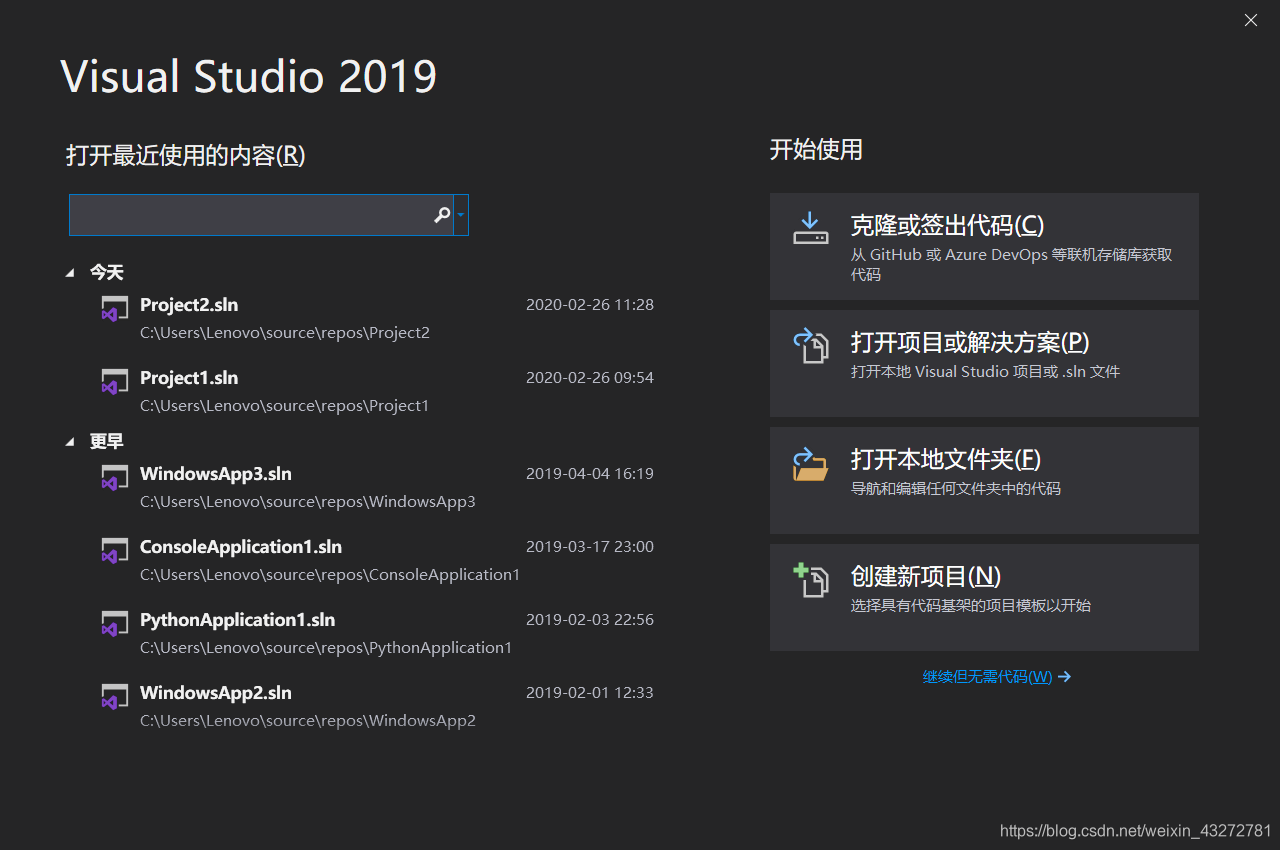This screenshot has width=1280, height=850.
Task: Click the date 2019-02-01 12:33
Action: pos(590,693)
